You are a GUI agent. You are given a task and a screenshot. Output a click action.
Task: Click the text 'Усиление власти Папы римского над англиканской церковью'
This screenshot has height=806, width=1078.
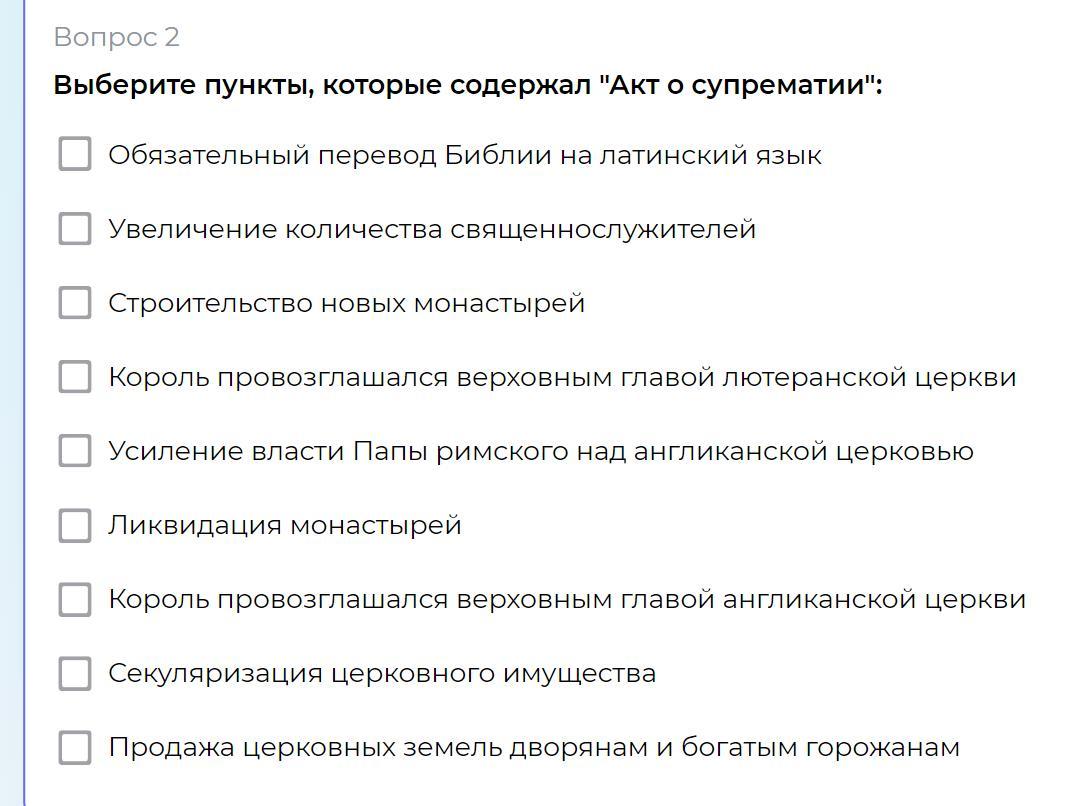(541, 452)
